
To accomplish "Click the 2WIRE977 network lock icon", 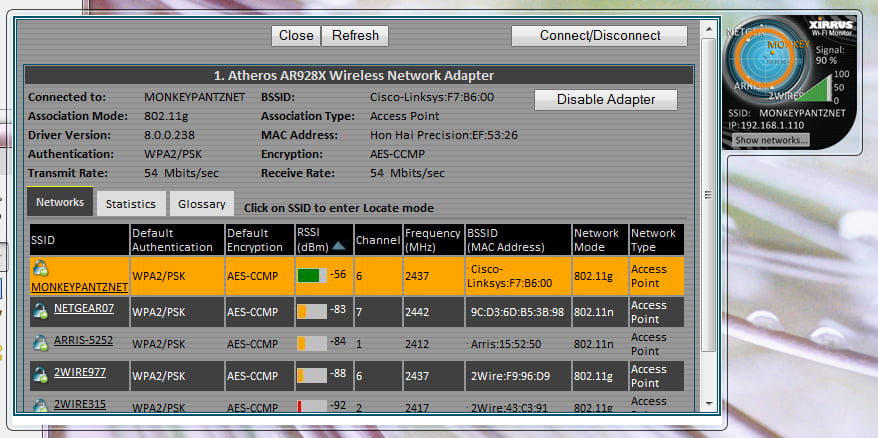I will [40, 375].
